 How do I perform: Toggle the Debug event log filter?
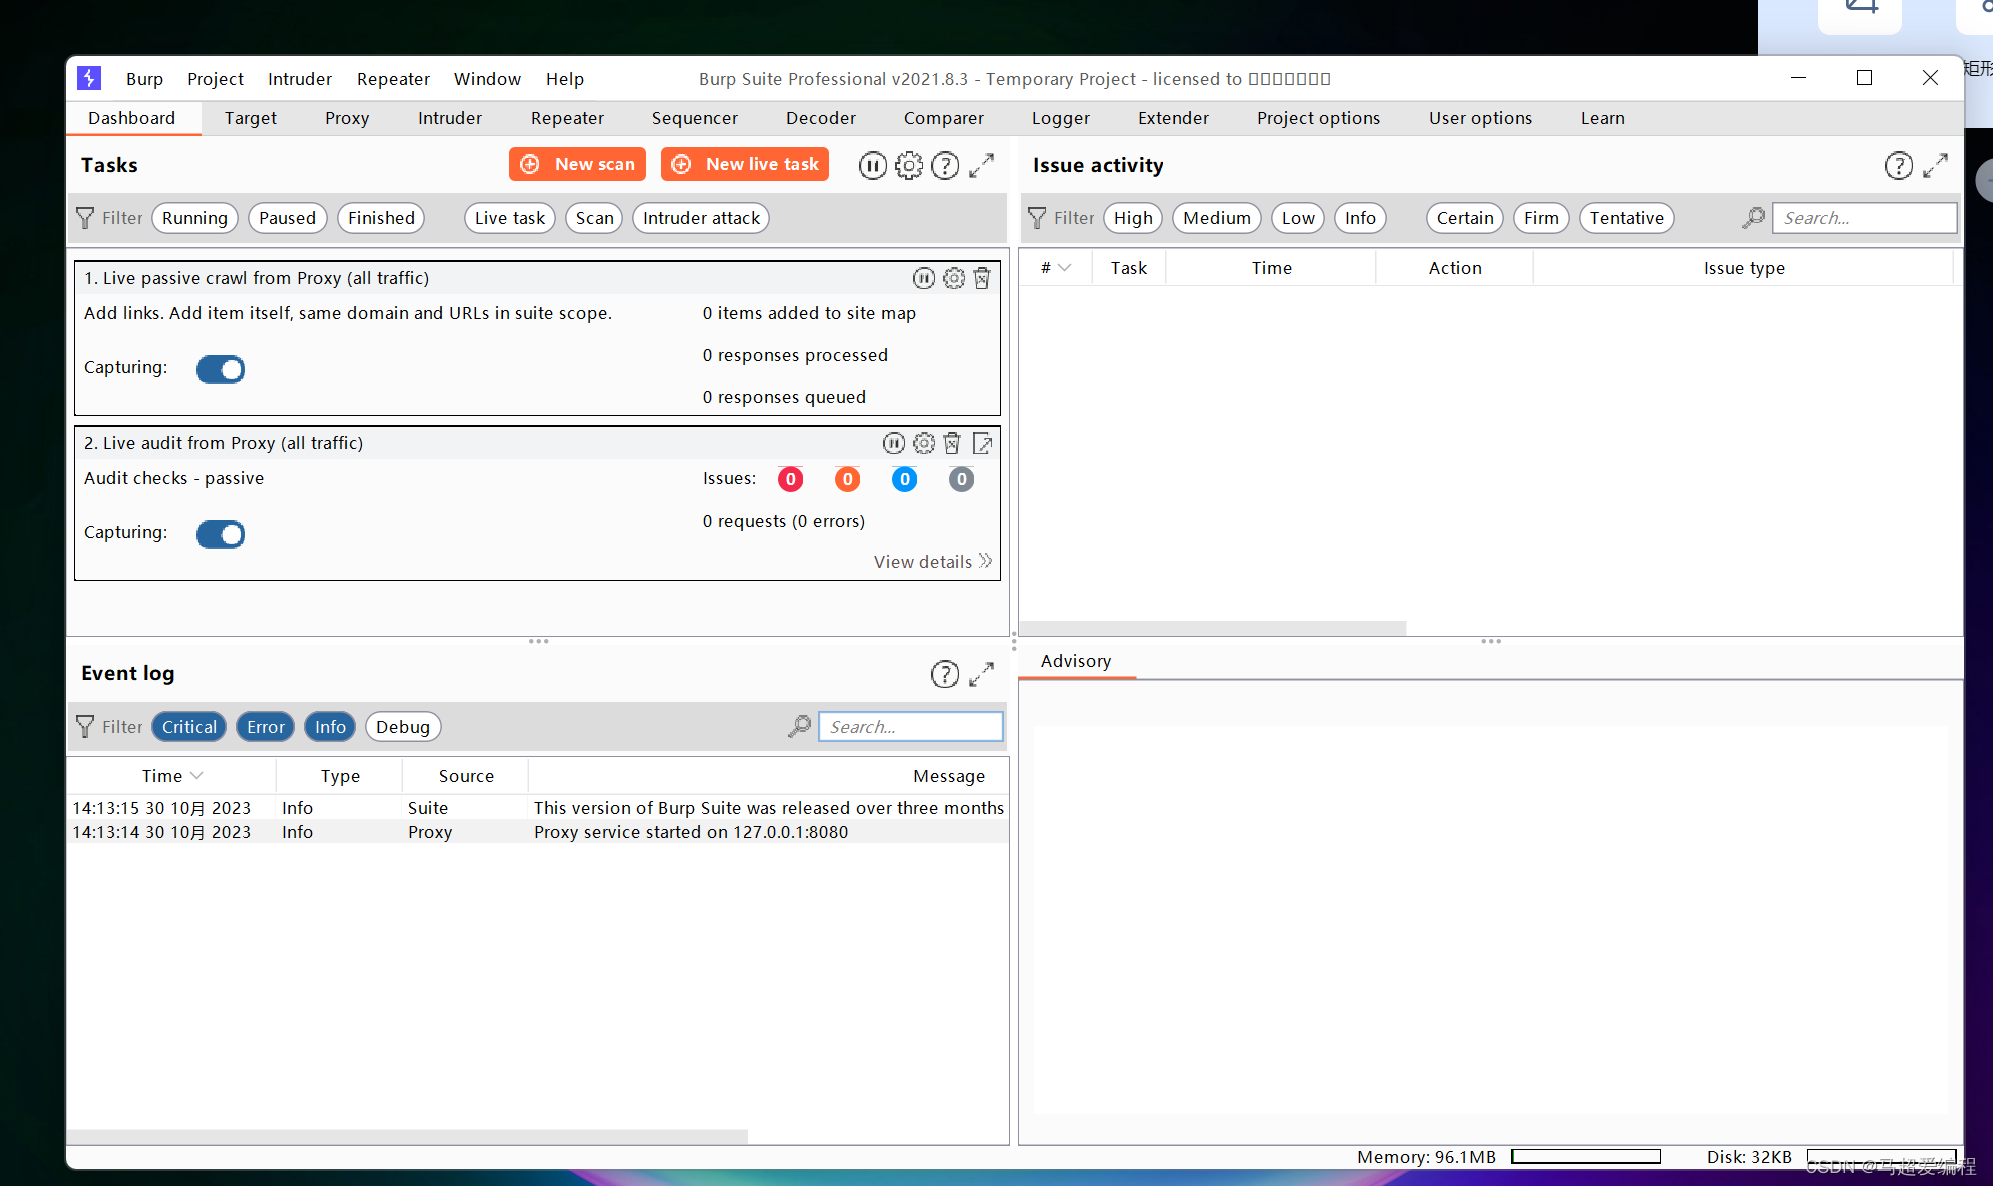(402, 727)
